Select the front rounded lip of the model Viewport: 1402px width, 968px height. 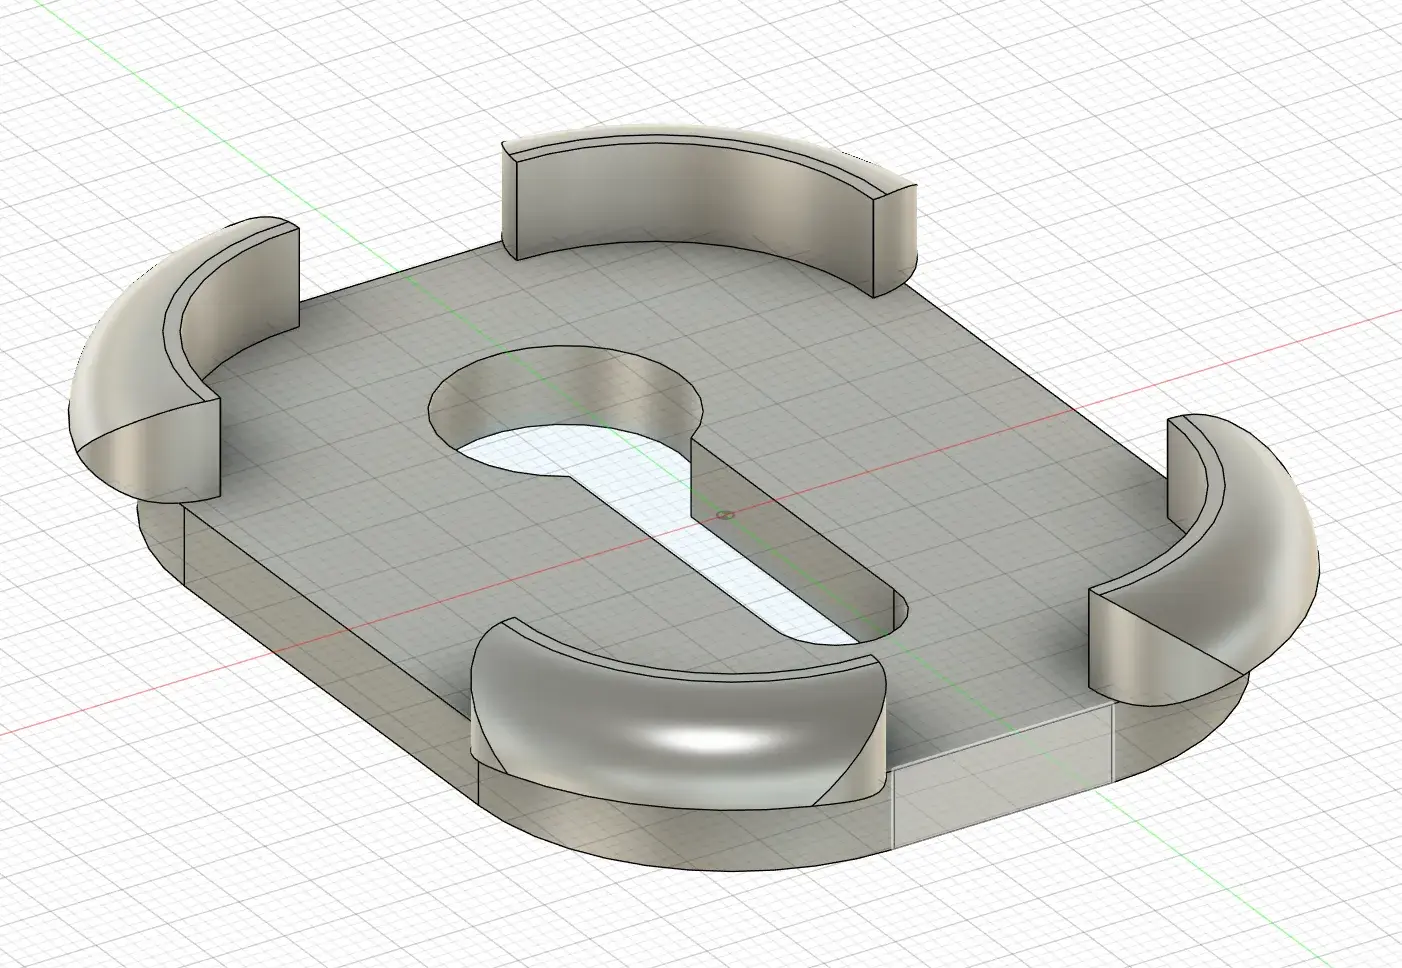click(678, 713)
